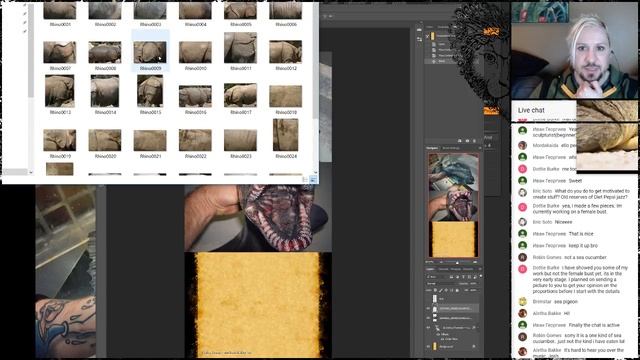Click the chat message 'keep it up bro'
Viewport: 640px width, 360px height.
pos(583,246)
